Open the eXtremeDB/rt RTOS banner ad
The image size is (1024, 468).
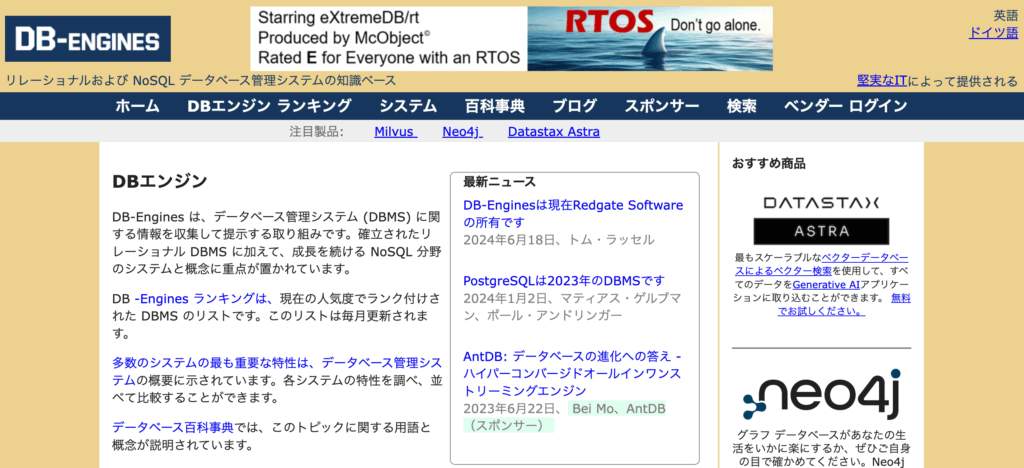click(511, 39)
